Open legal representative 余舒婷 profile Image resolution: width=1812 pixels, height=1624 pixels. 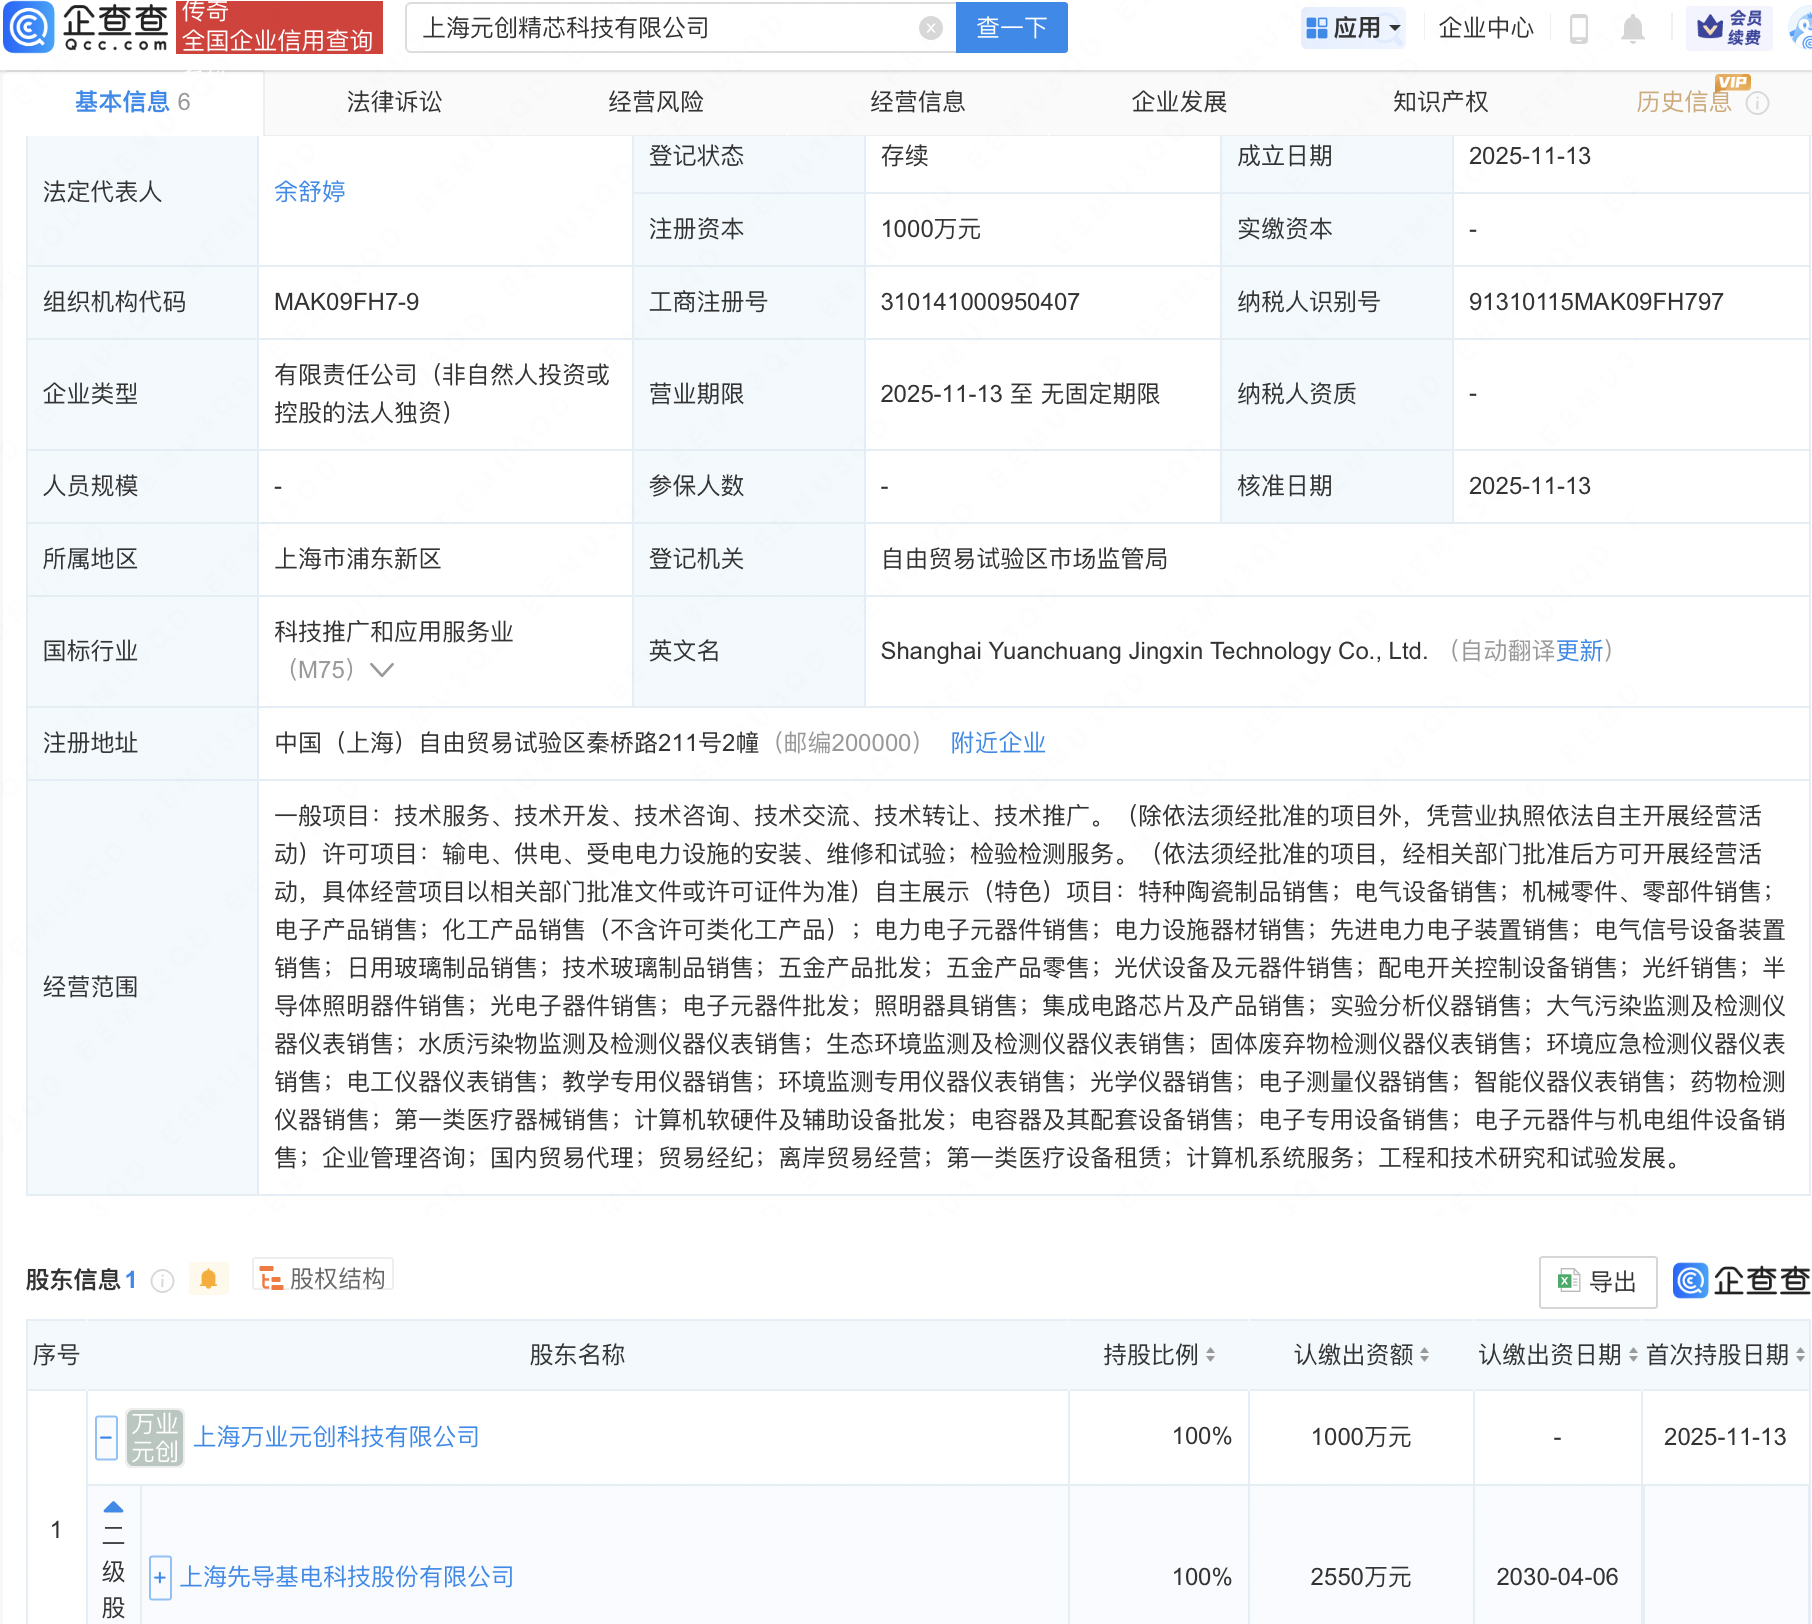tap(309, 191)
